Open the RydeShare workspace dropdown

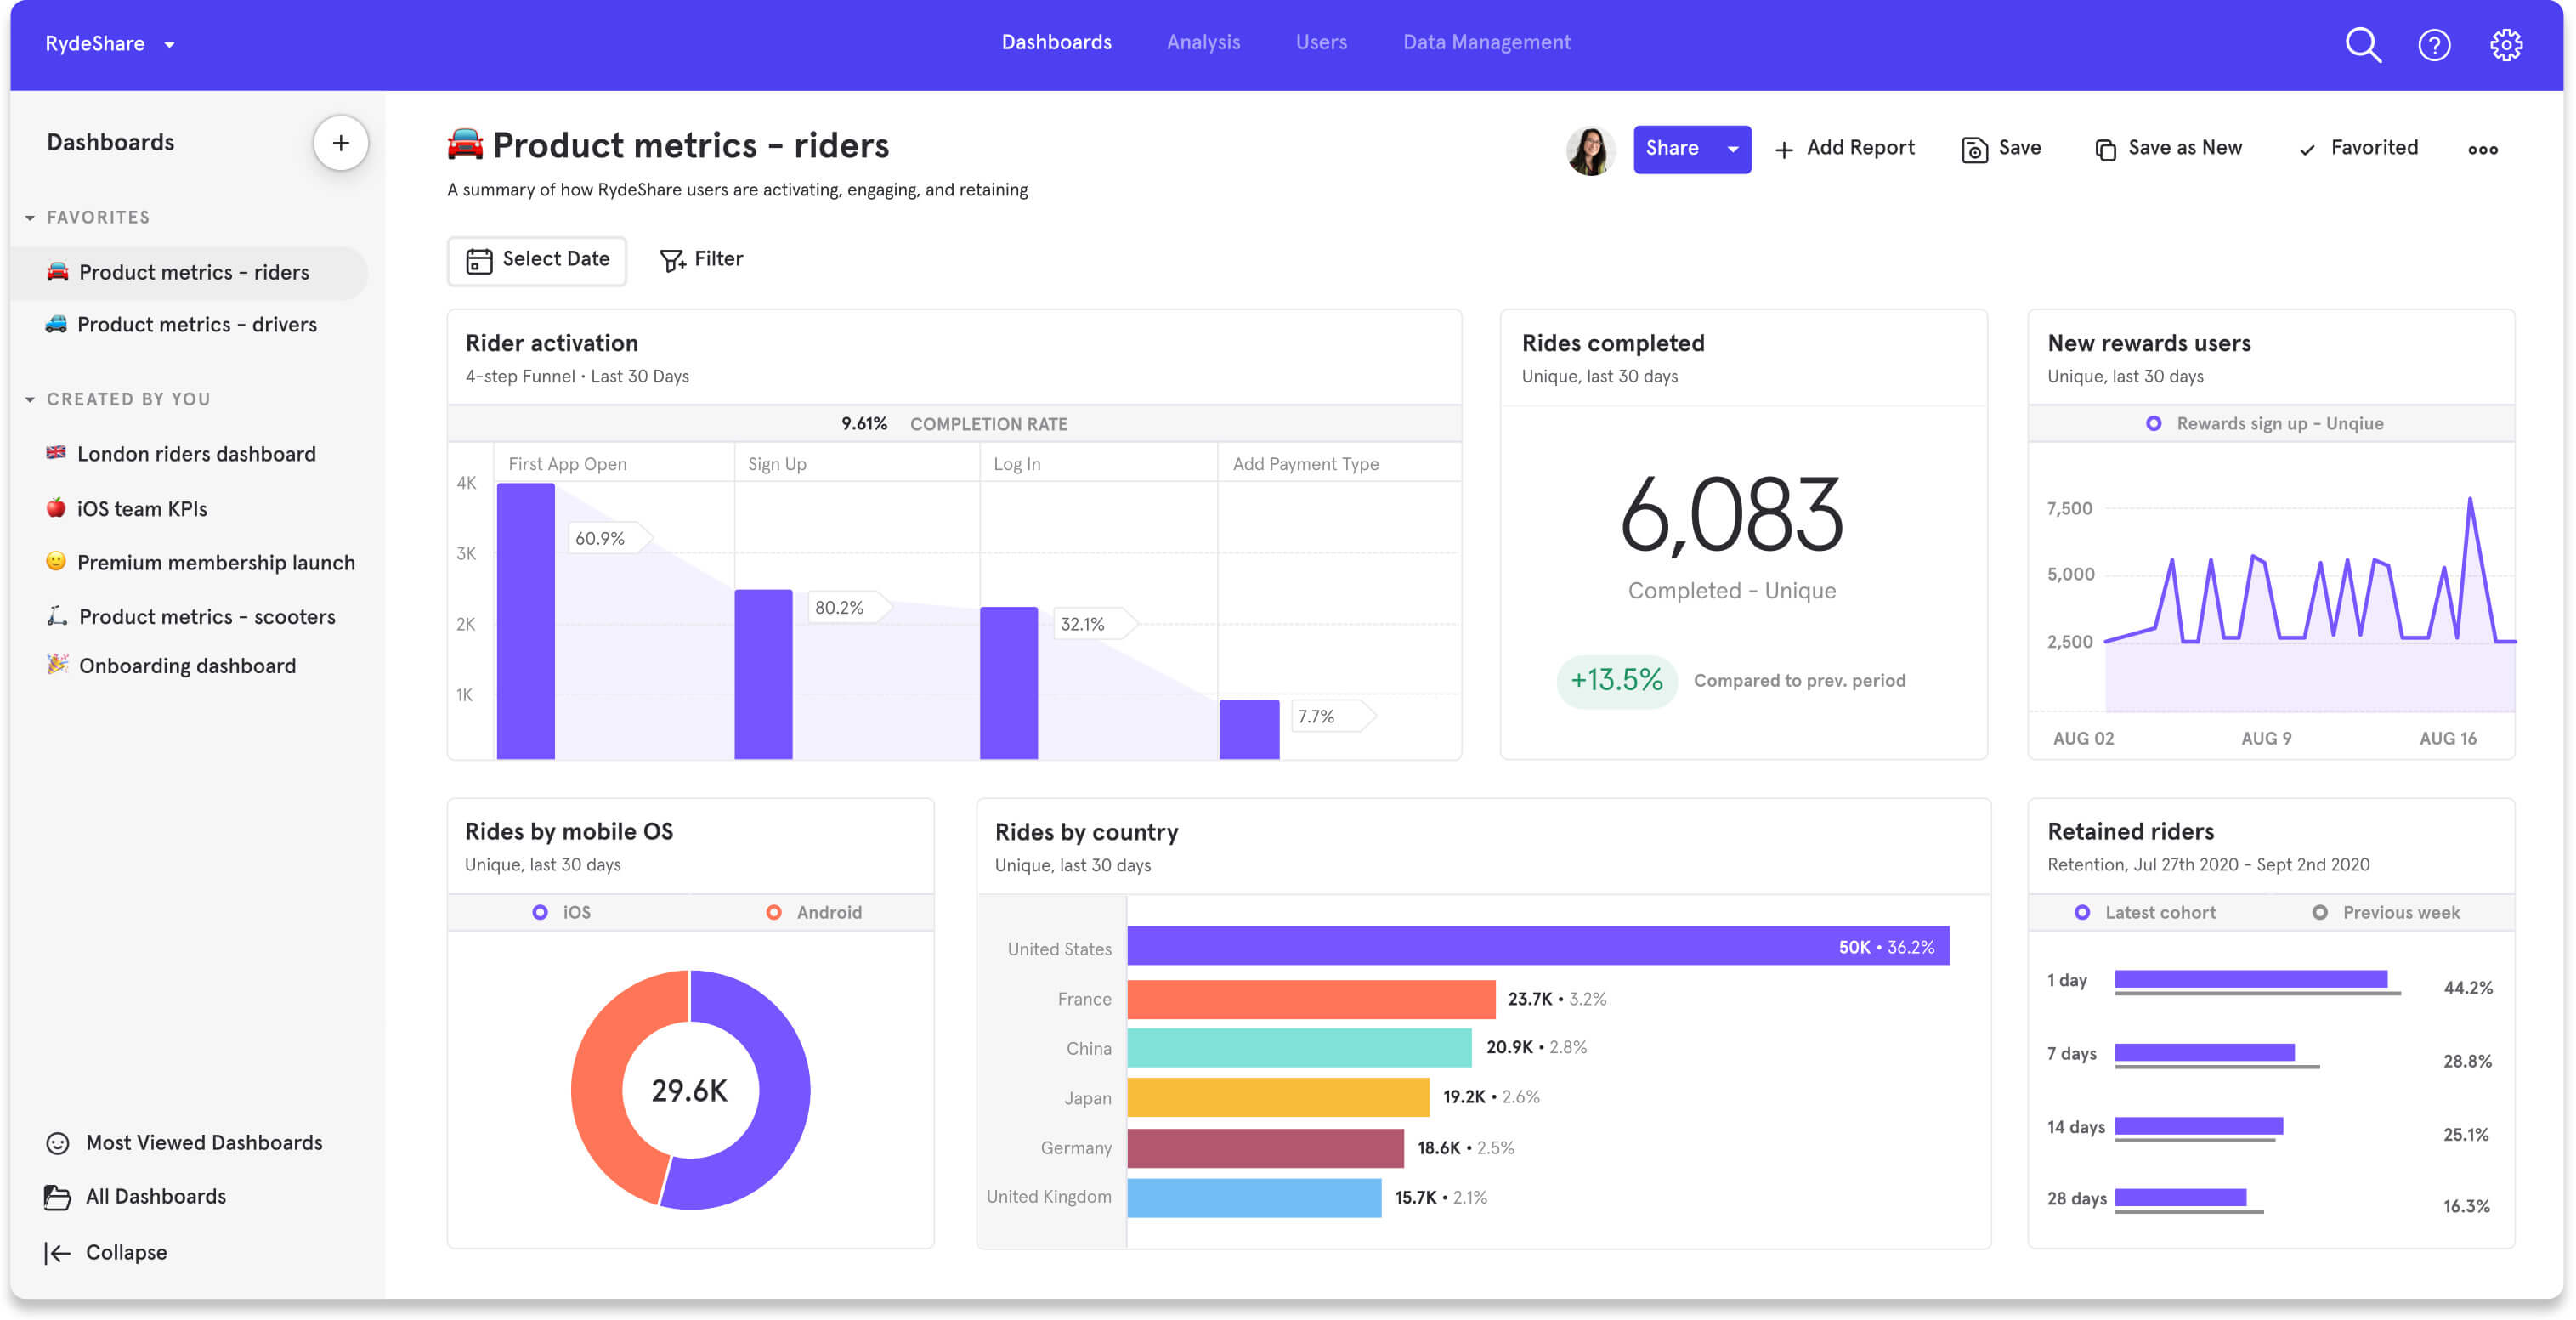(x=168, y=44)
